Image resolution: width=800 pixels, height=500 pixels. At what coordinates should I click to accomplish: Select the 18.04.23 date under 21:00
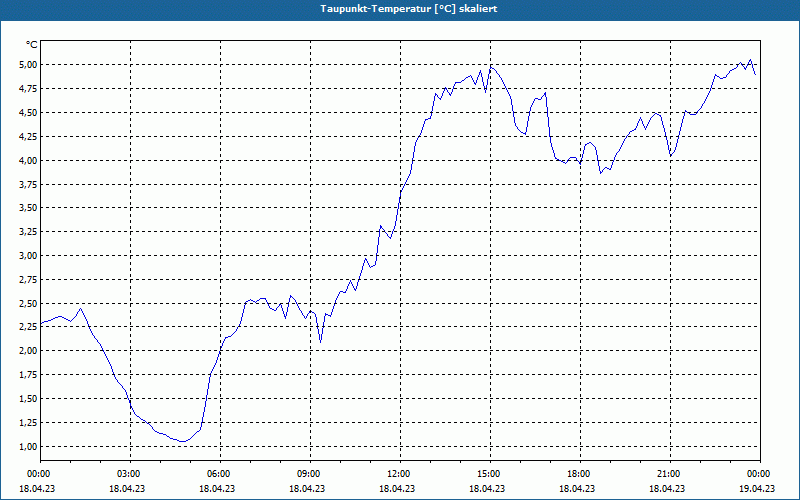tap(667, 489)
